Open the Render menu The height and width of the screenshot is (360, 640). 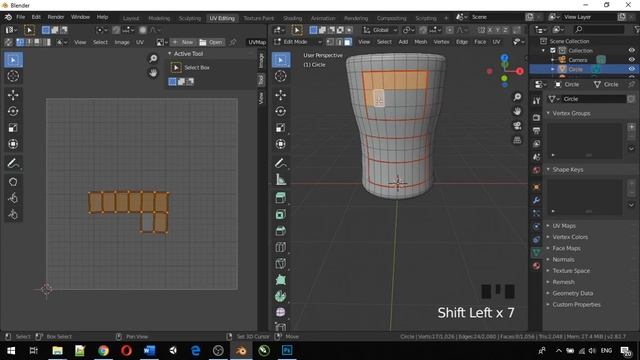pos(56,17)
